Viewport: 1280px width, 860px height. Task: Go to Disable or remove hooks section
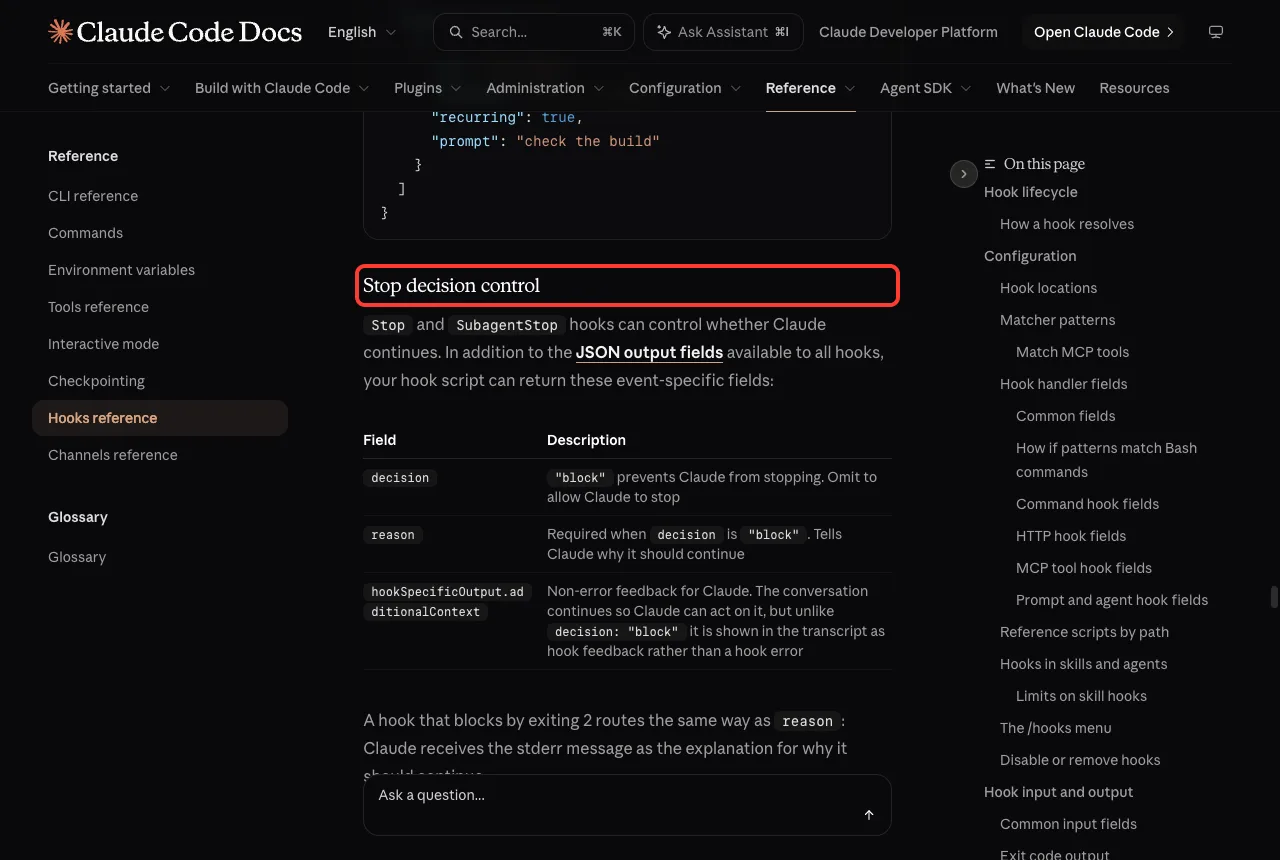1080,760
